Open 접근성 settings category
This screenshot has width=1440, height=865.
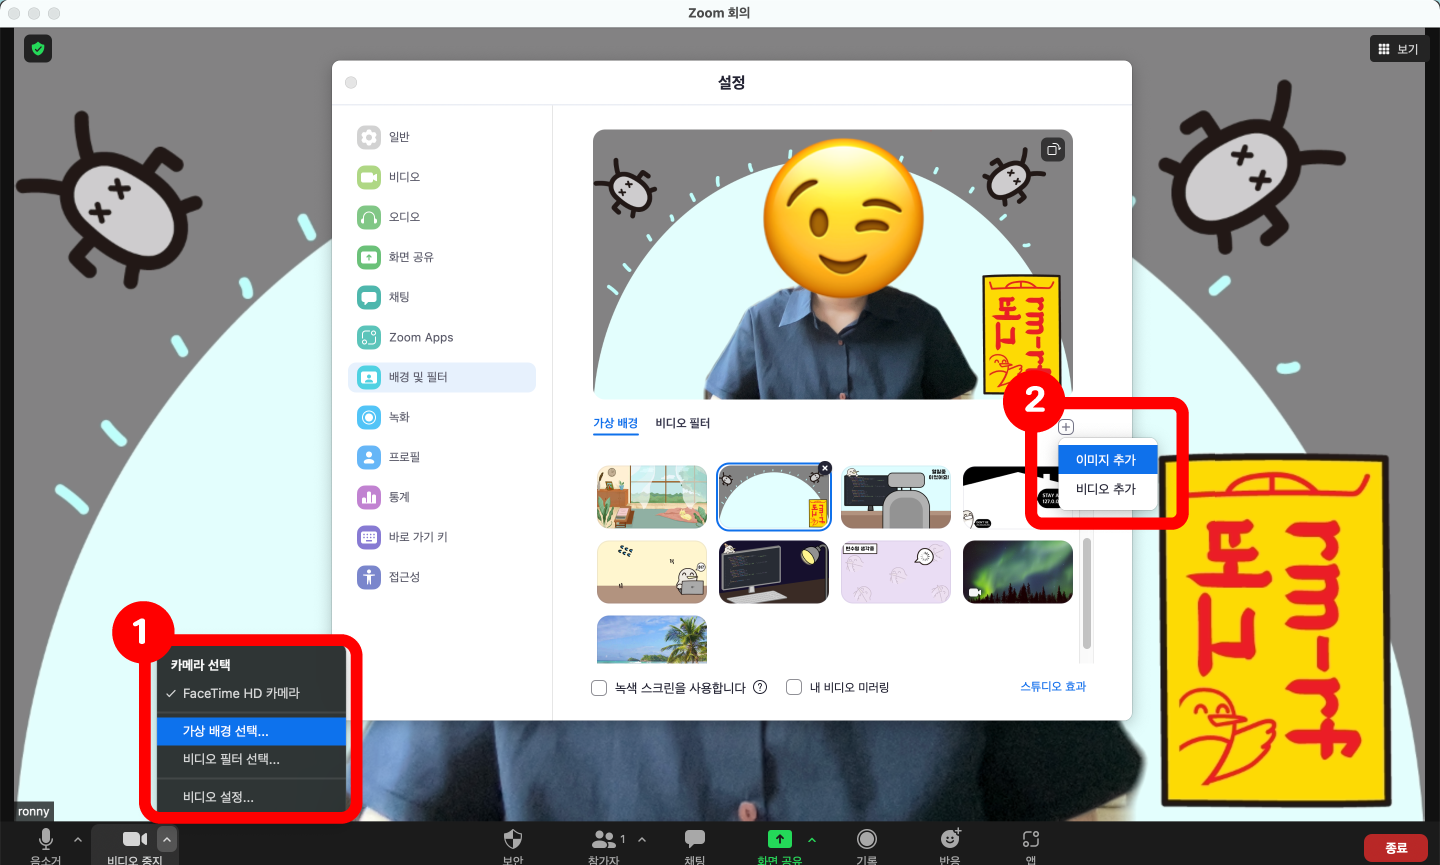click(x=442, y=577)
